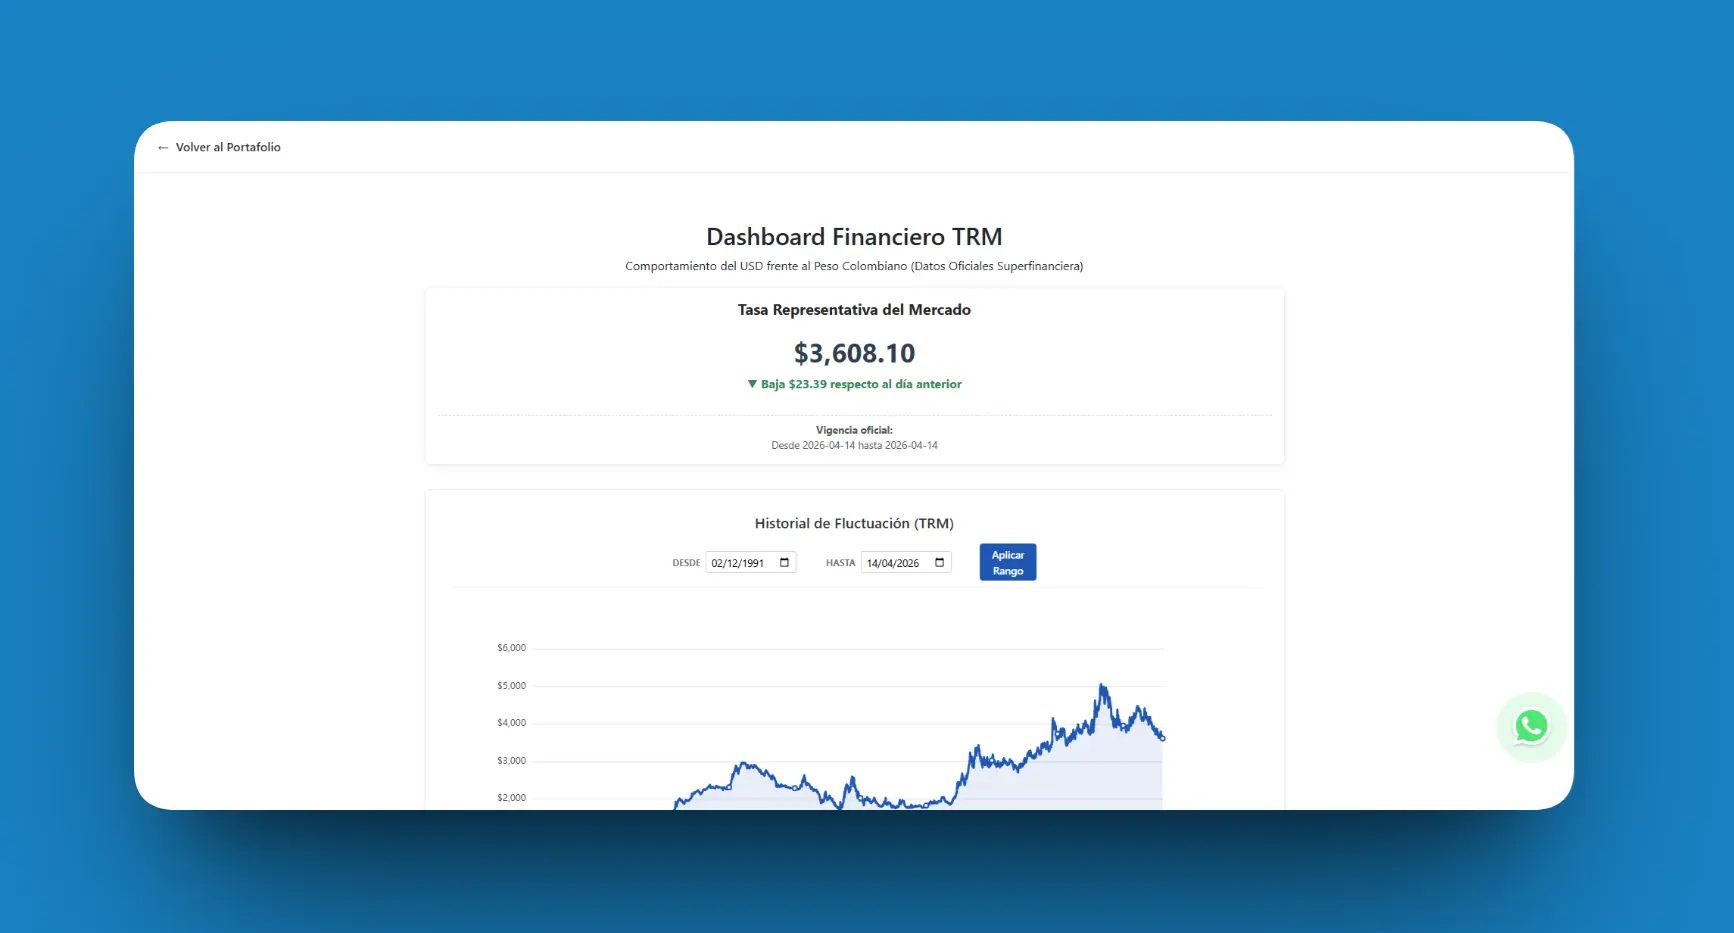Image resolution: width=1734 pixels, height=933 pixels.
Task: Click the Baja $23.39 change text
Action: (860, 384)
